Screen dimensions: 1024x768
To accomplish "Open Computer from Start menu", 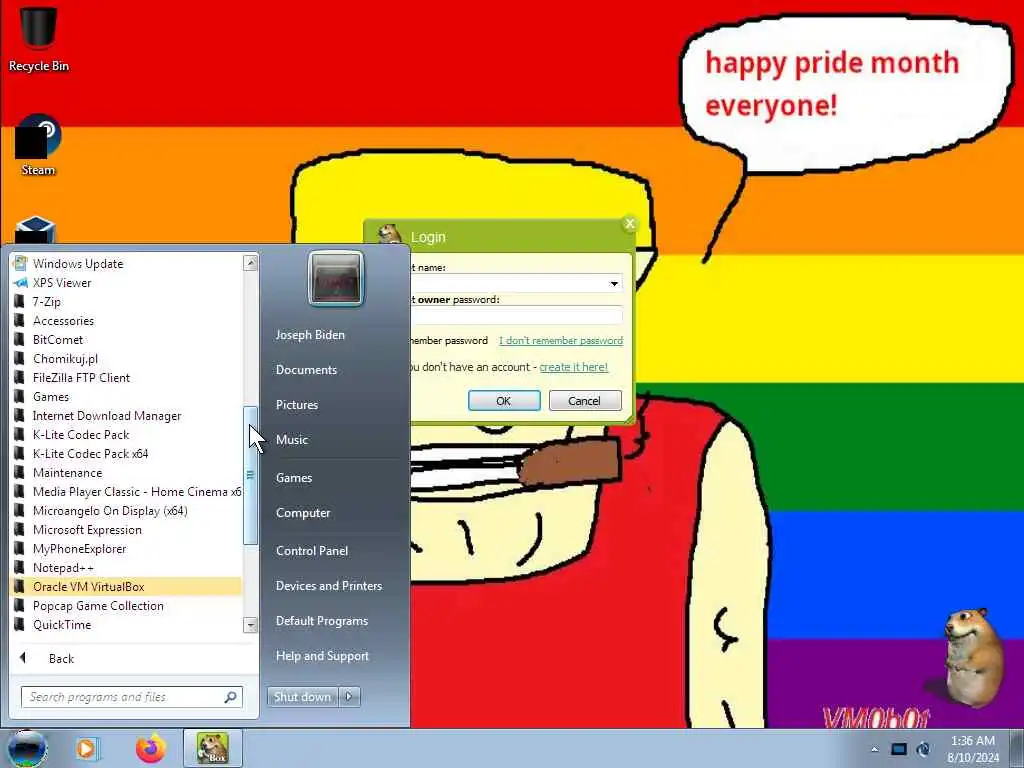I will click(303, 513).
